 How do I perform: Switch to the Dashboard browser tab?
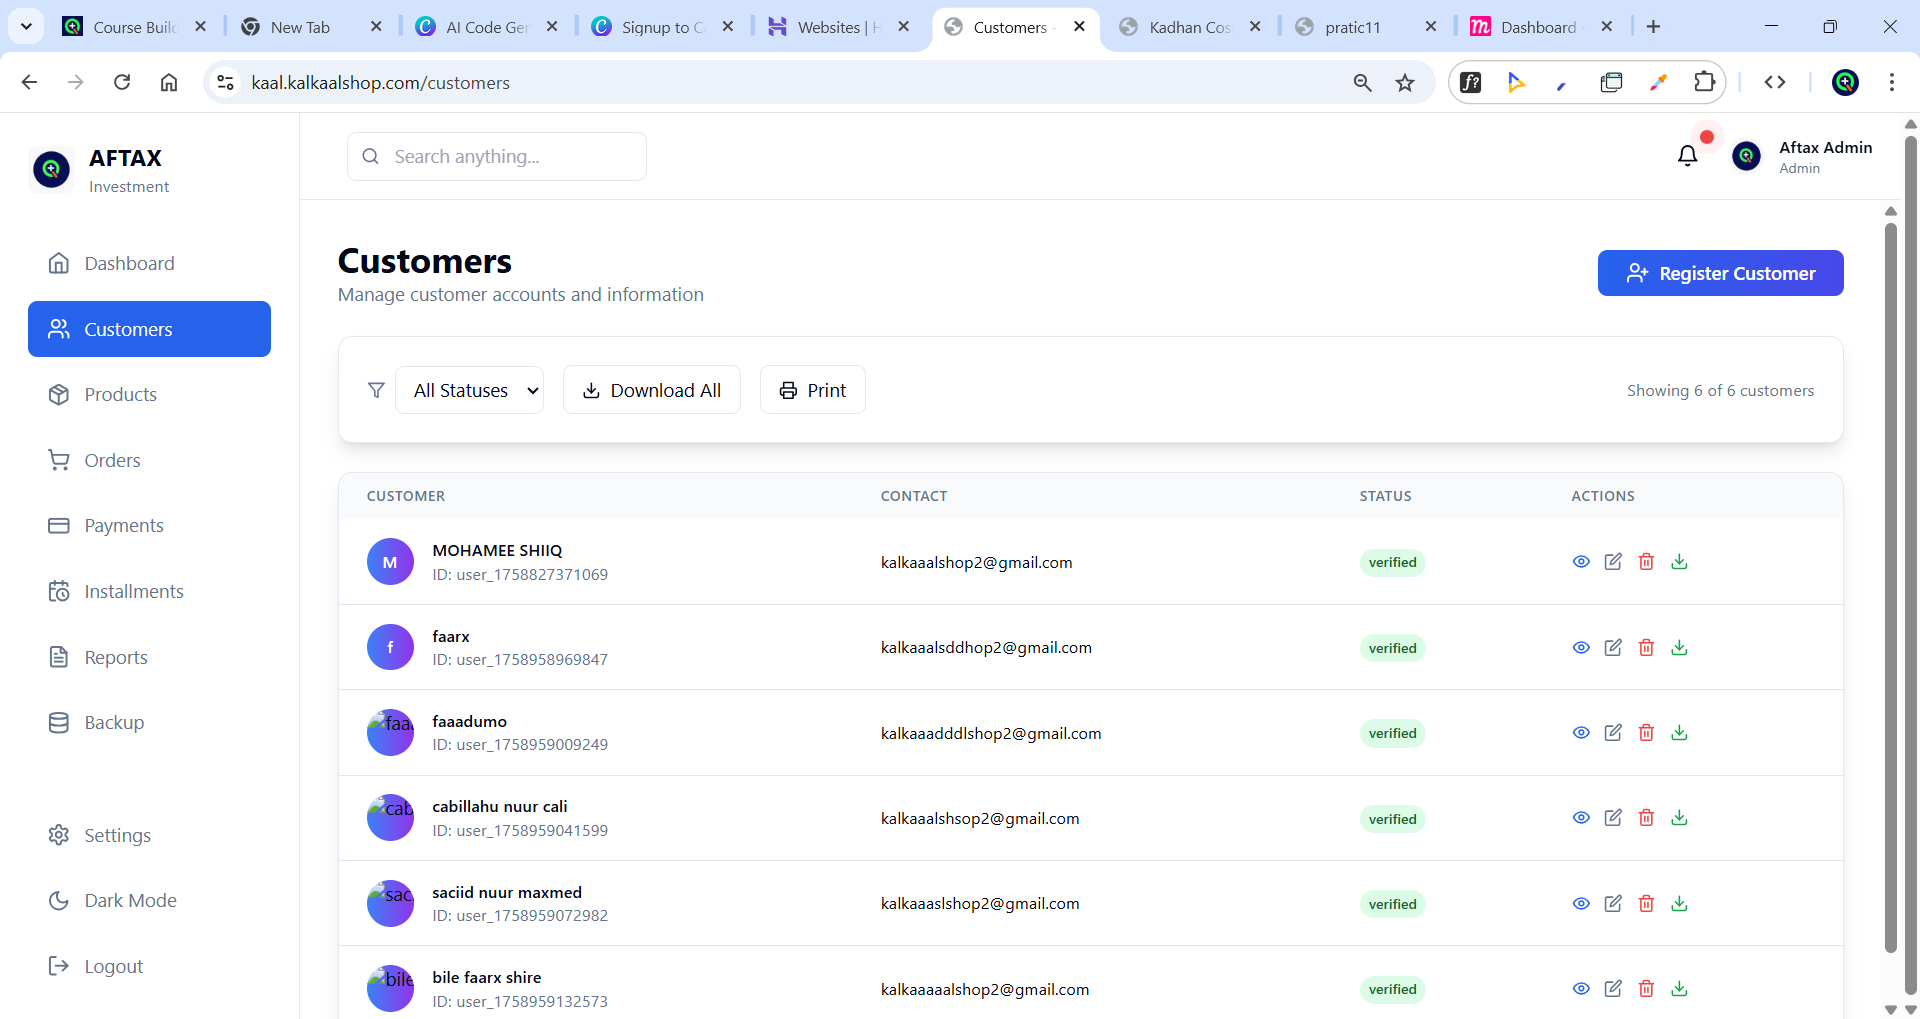[x=1537, y=27]
